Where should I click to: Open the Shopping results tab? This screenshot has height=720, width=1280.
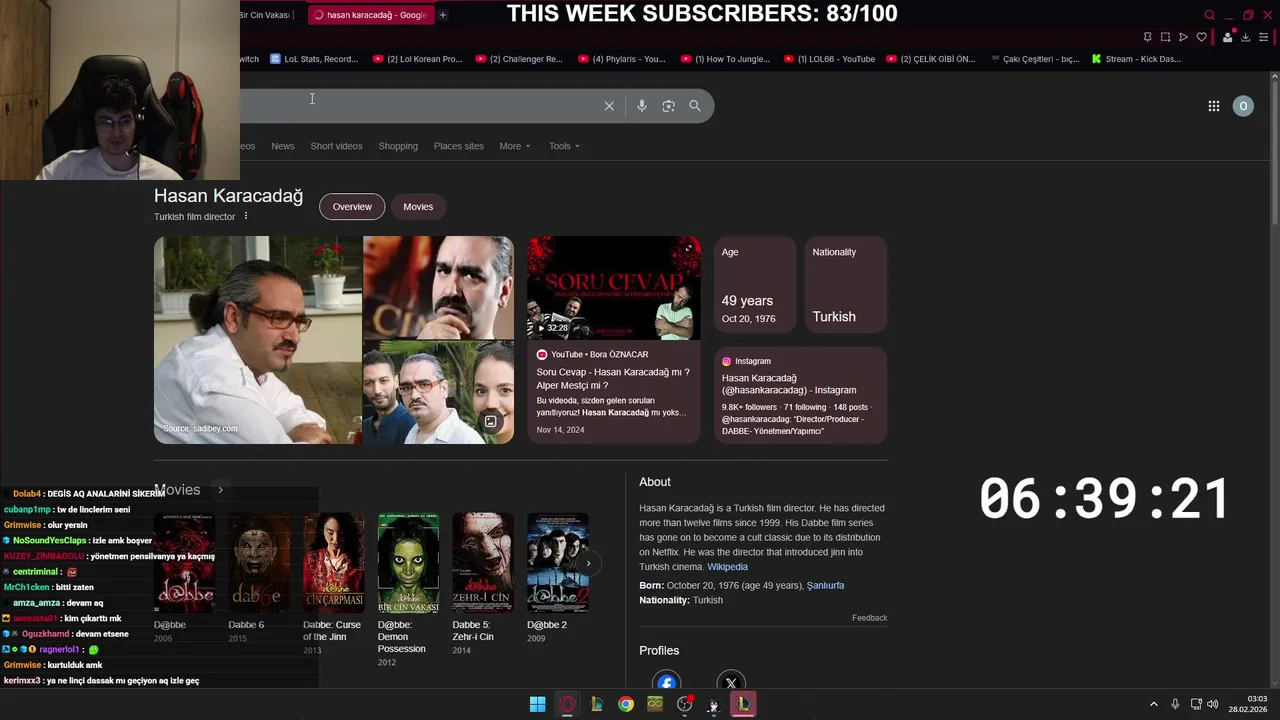(x=398, y=146)
